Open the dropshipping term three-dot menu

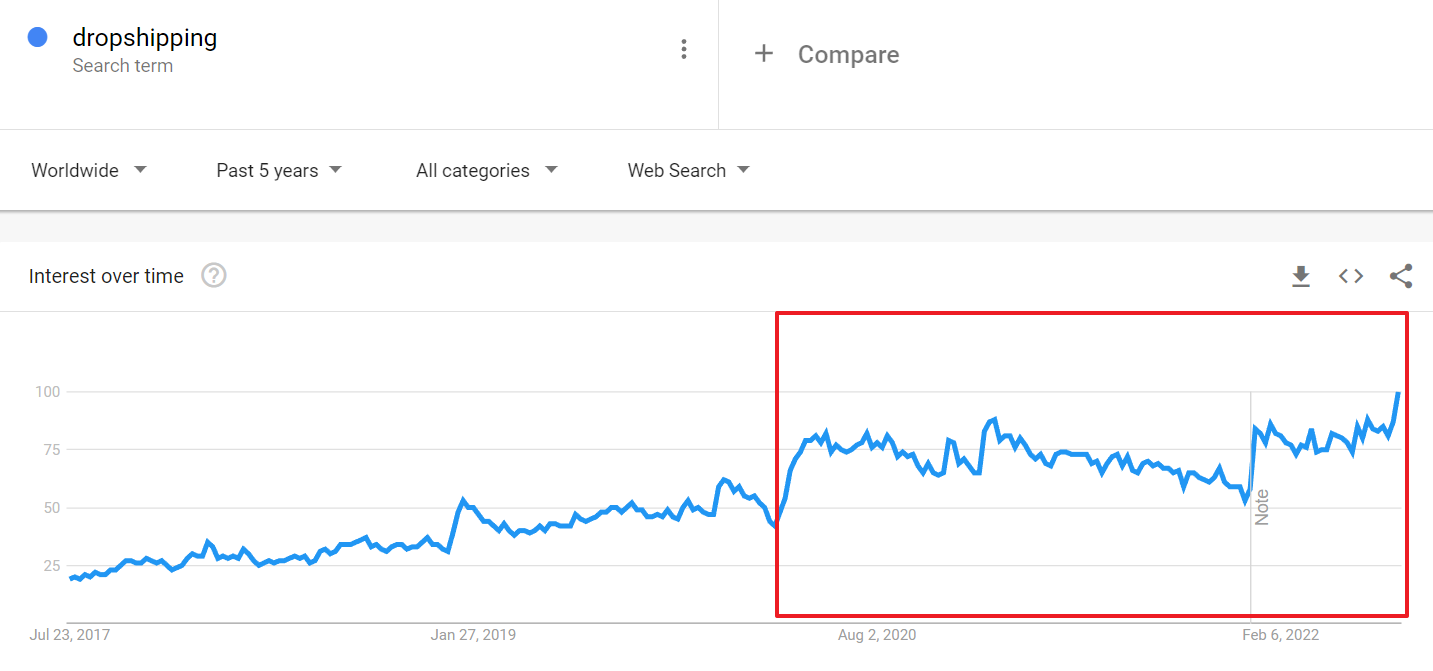(684, 49)
